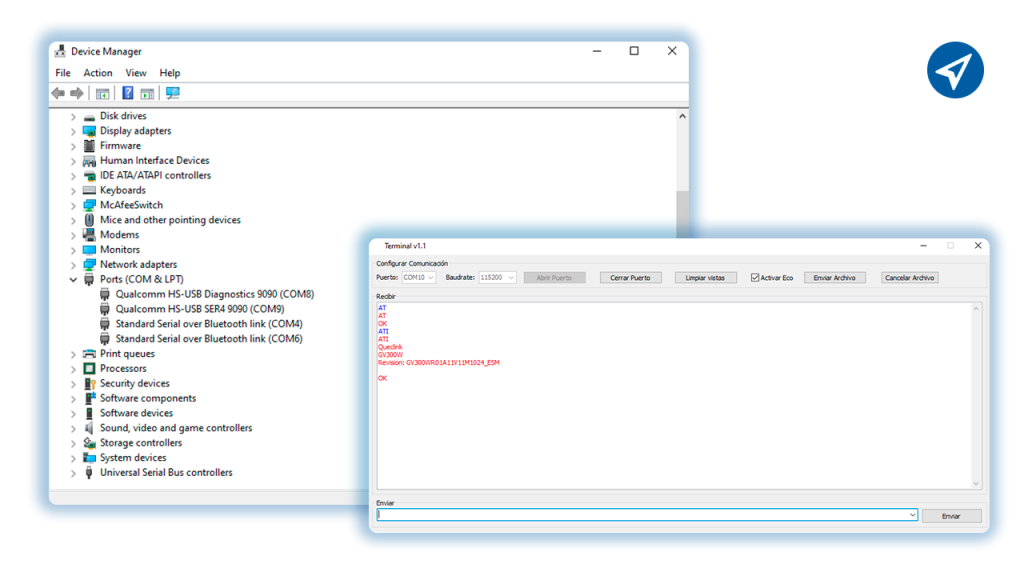This screenshot has width=1024, height=576.
Task: Select Qualcomm HS-USB Diagnostics 9090 (COM8)
Action: click(215, 295)
